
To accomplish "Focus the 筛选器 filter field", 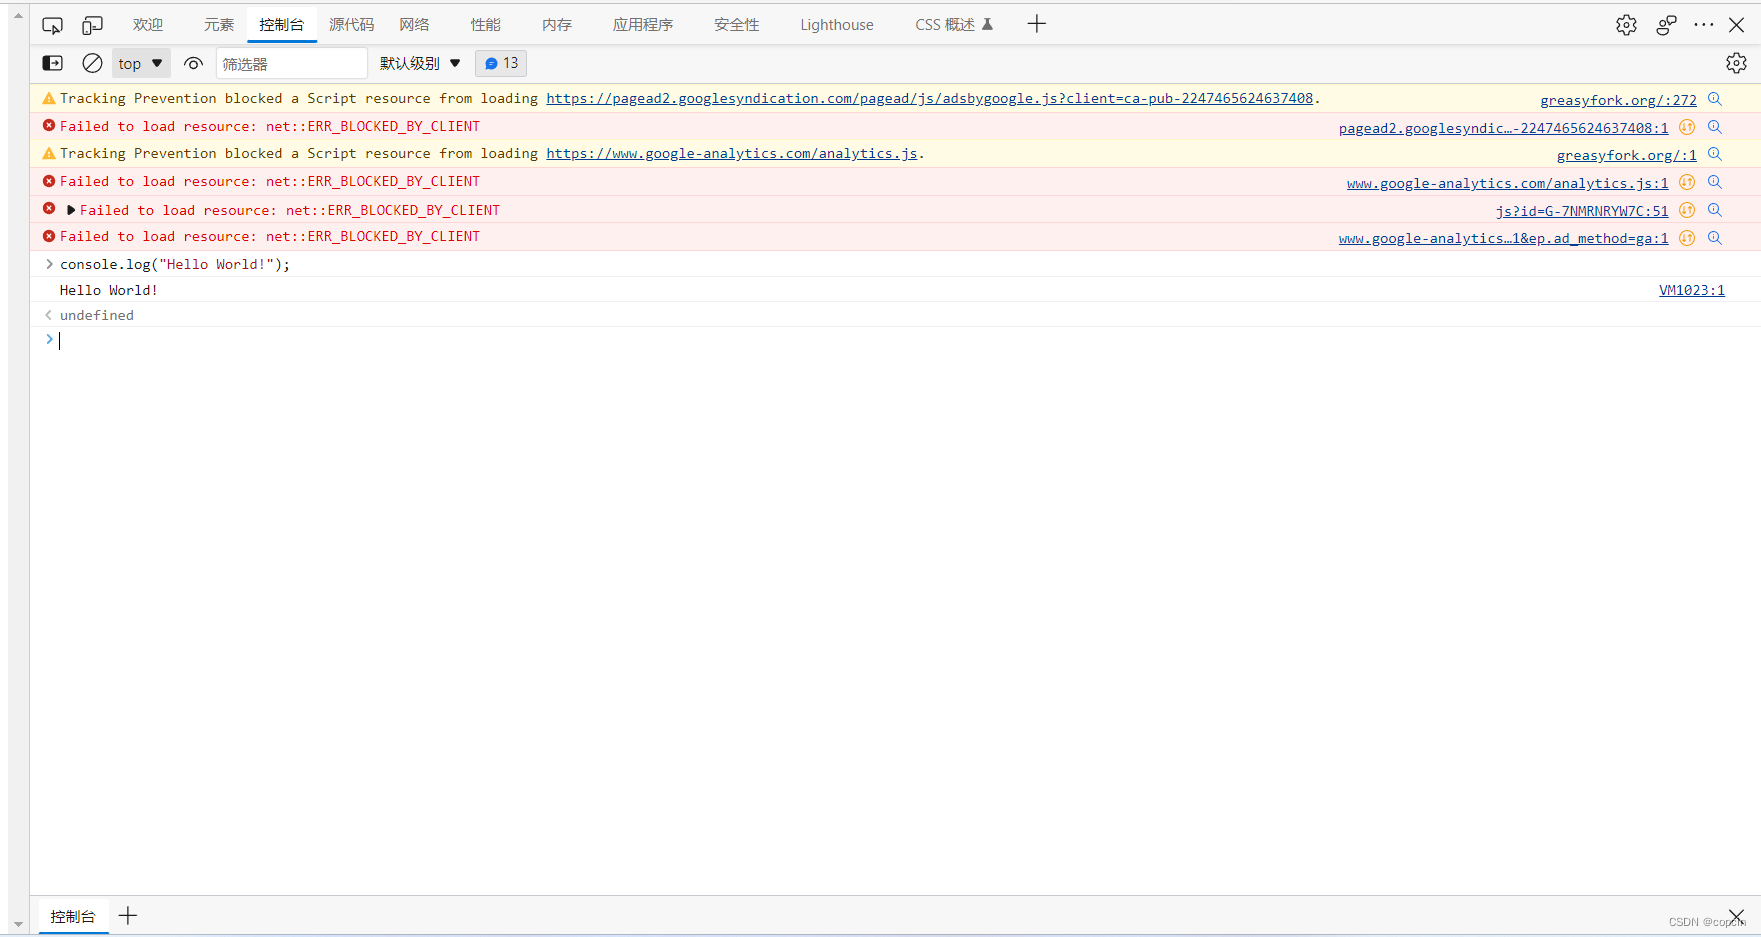I will click(x=292, y=63).
